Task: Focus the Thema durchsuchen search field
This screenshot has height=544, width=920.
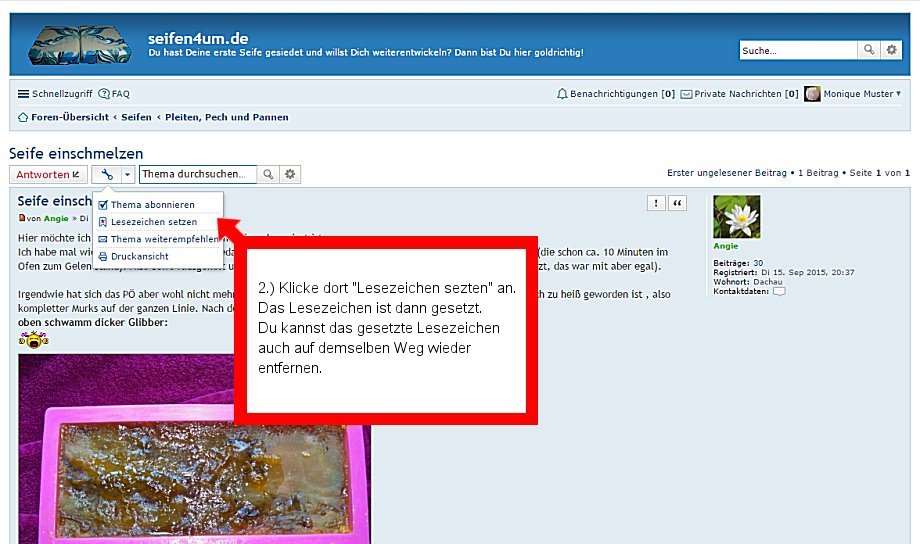Action: coord(198,174)
